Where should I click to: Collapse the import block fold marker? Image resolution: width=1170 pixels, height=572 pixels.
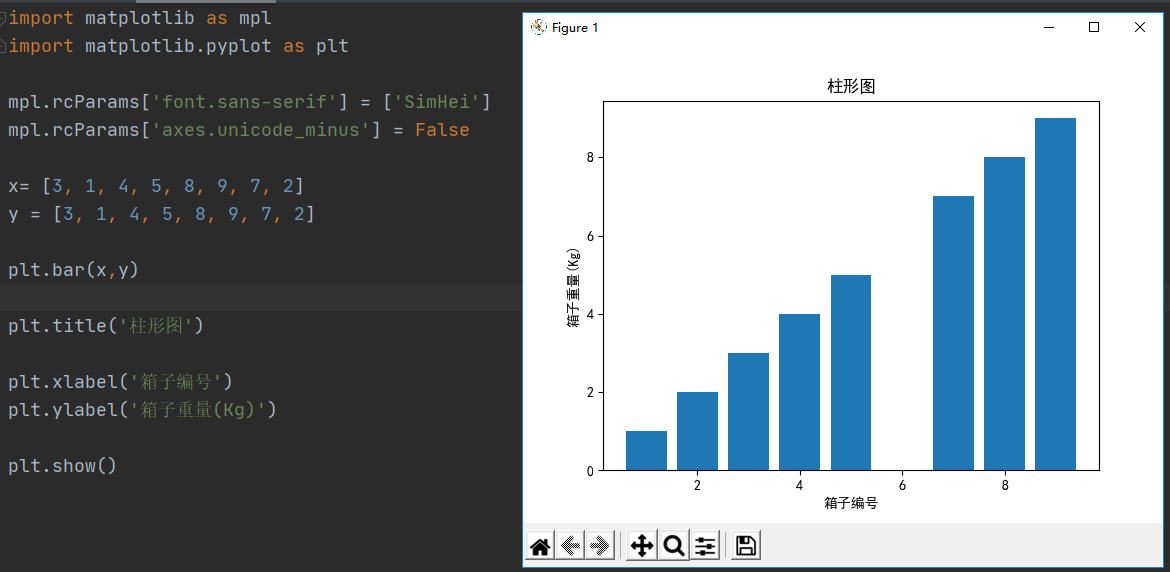point(3,18)
